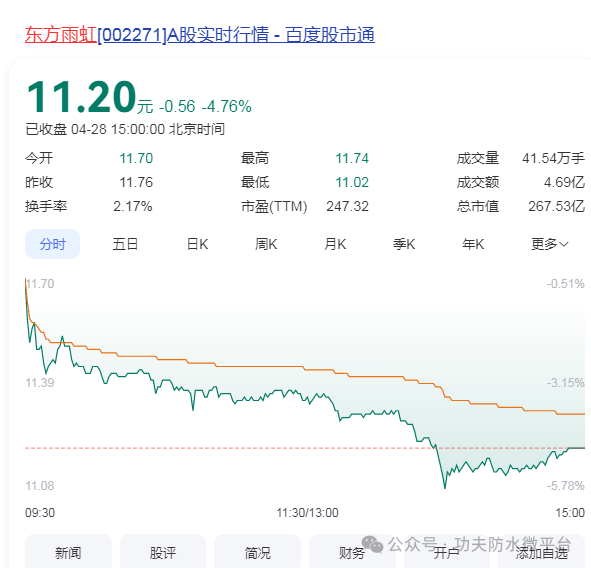
Task: Open the 新闻 button
Action: click(68, 551)
